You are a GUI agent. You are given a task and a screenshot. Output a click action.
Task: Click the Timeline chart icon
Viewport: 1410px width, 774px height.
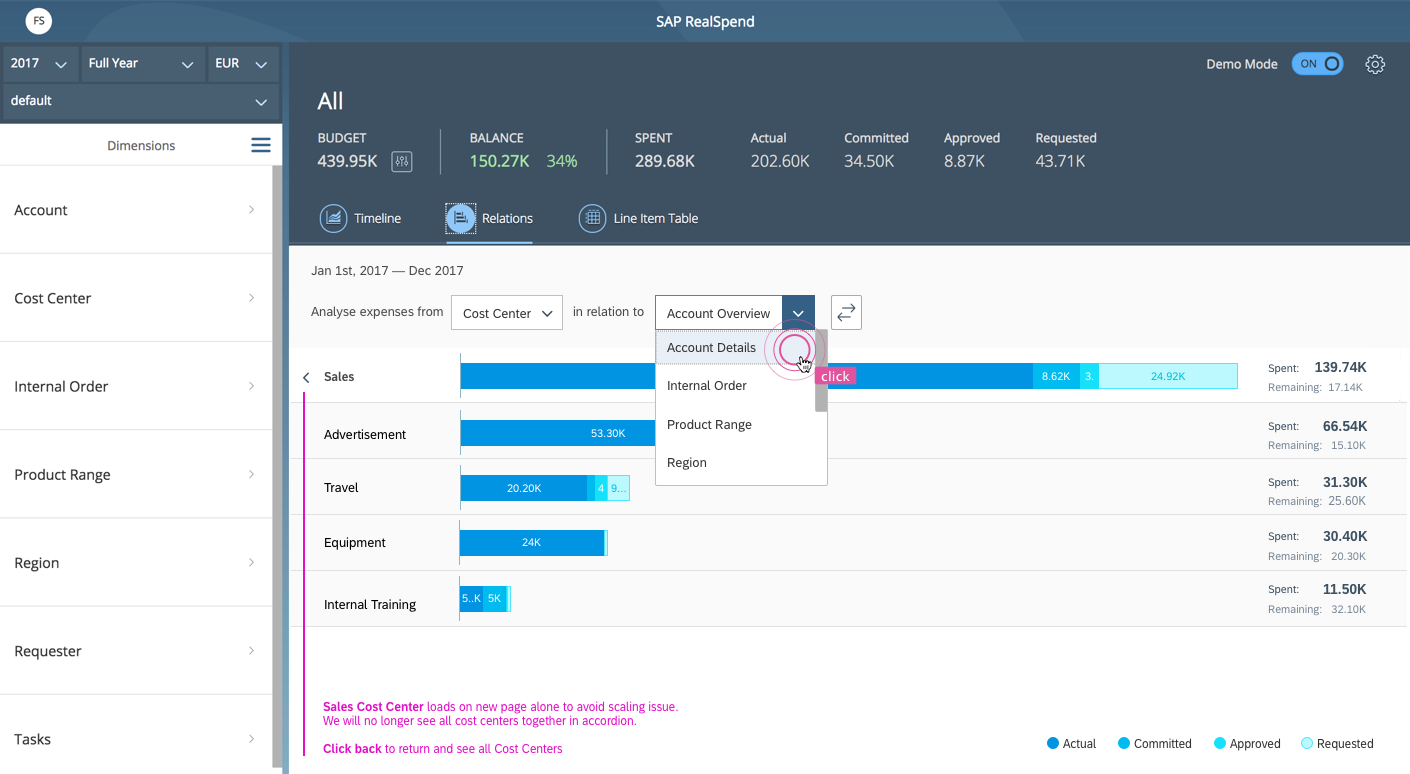tap(333, 218)
